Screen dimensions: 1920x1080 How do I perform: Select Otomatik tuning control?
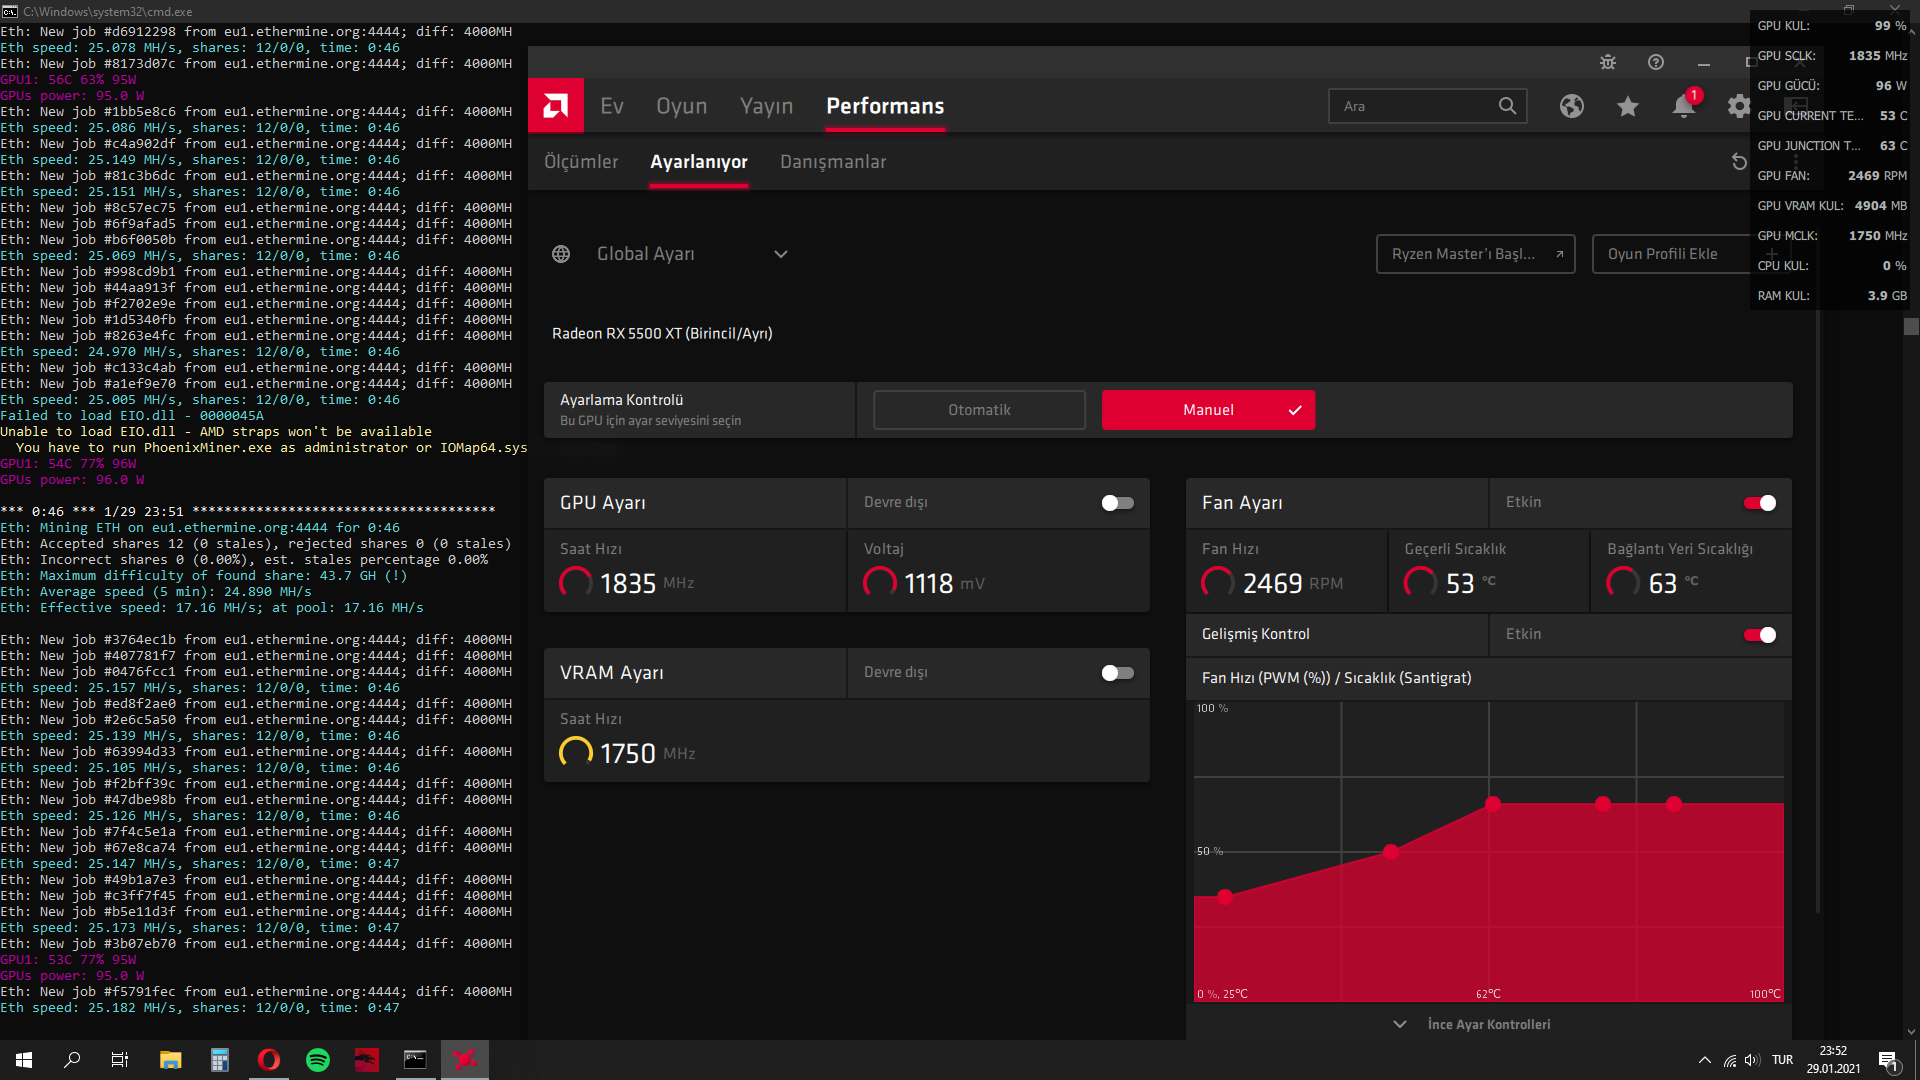coord(979,410)
